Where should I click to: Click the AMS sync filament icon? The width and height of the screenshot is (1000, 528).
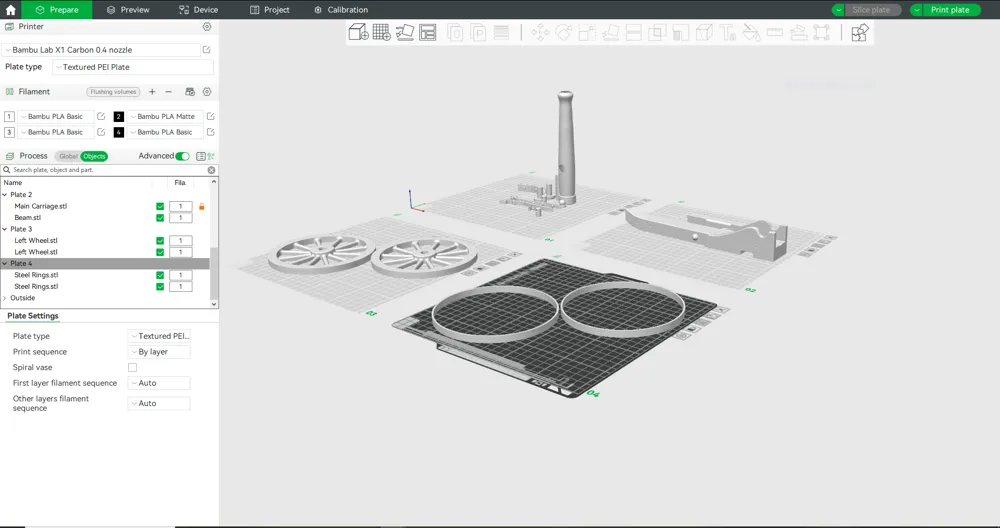pos(189,92)
